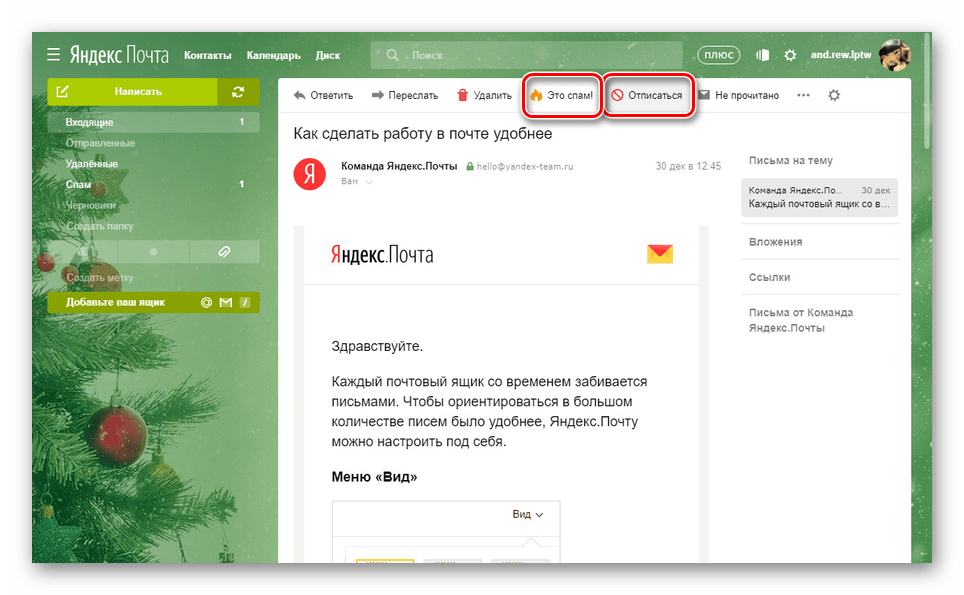The image size is (964, 595).
Task: Click the Gmail envelope icon in Добавьте ваш ящик
Action: pyautogui.click(x=225, y=302)
